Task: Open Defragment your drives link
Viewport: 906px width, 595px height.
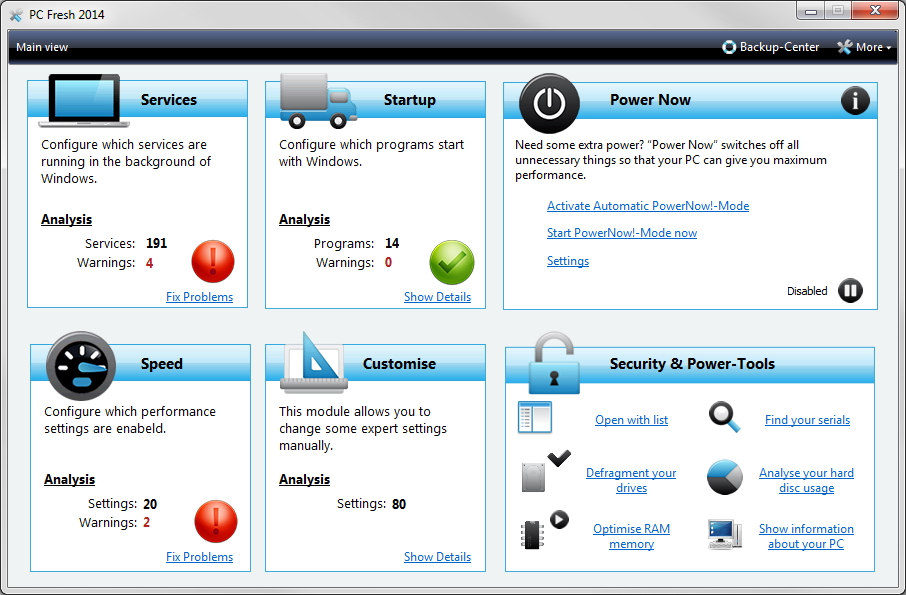Action: (x=630, y=480)
